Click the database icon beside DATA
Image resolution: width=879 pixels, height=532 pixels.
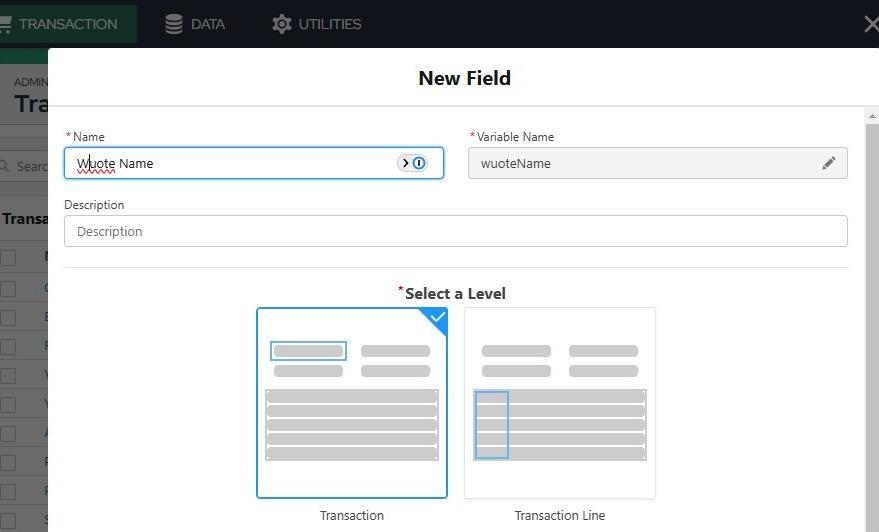pyautogui.click(x=174, y=24)
